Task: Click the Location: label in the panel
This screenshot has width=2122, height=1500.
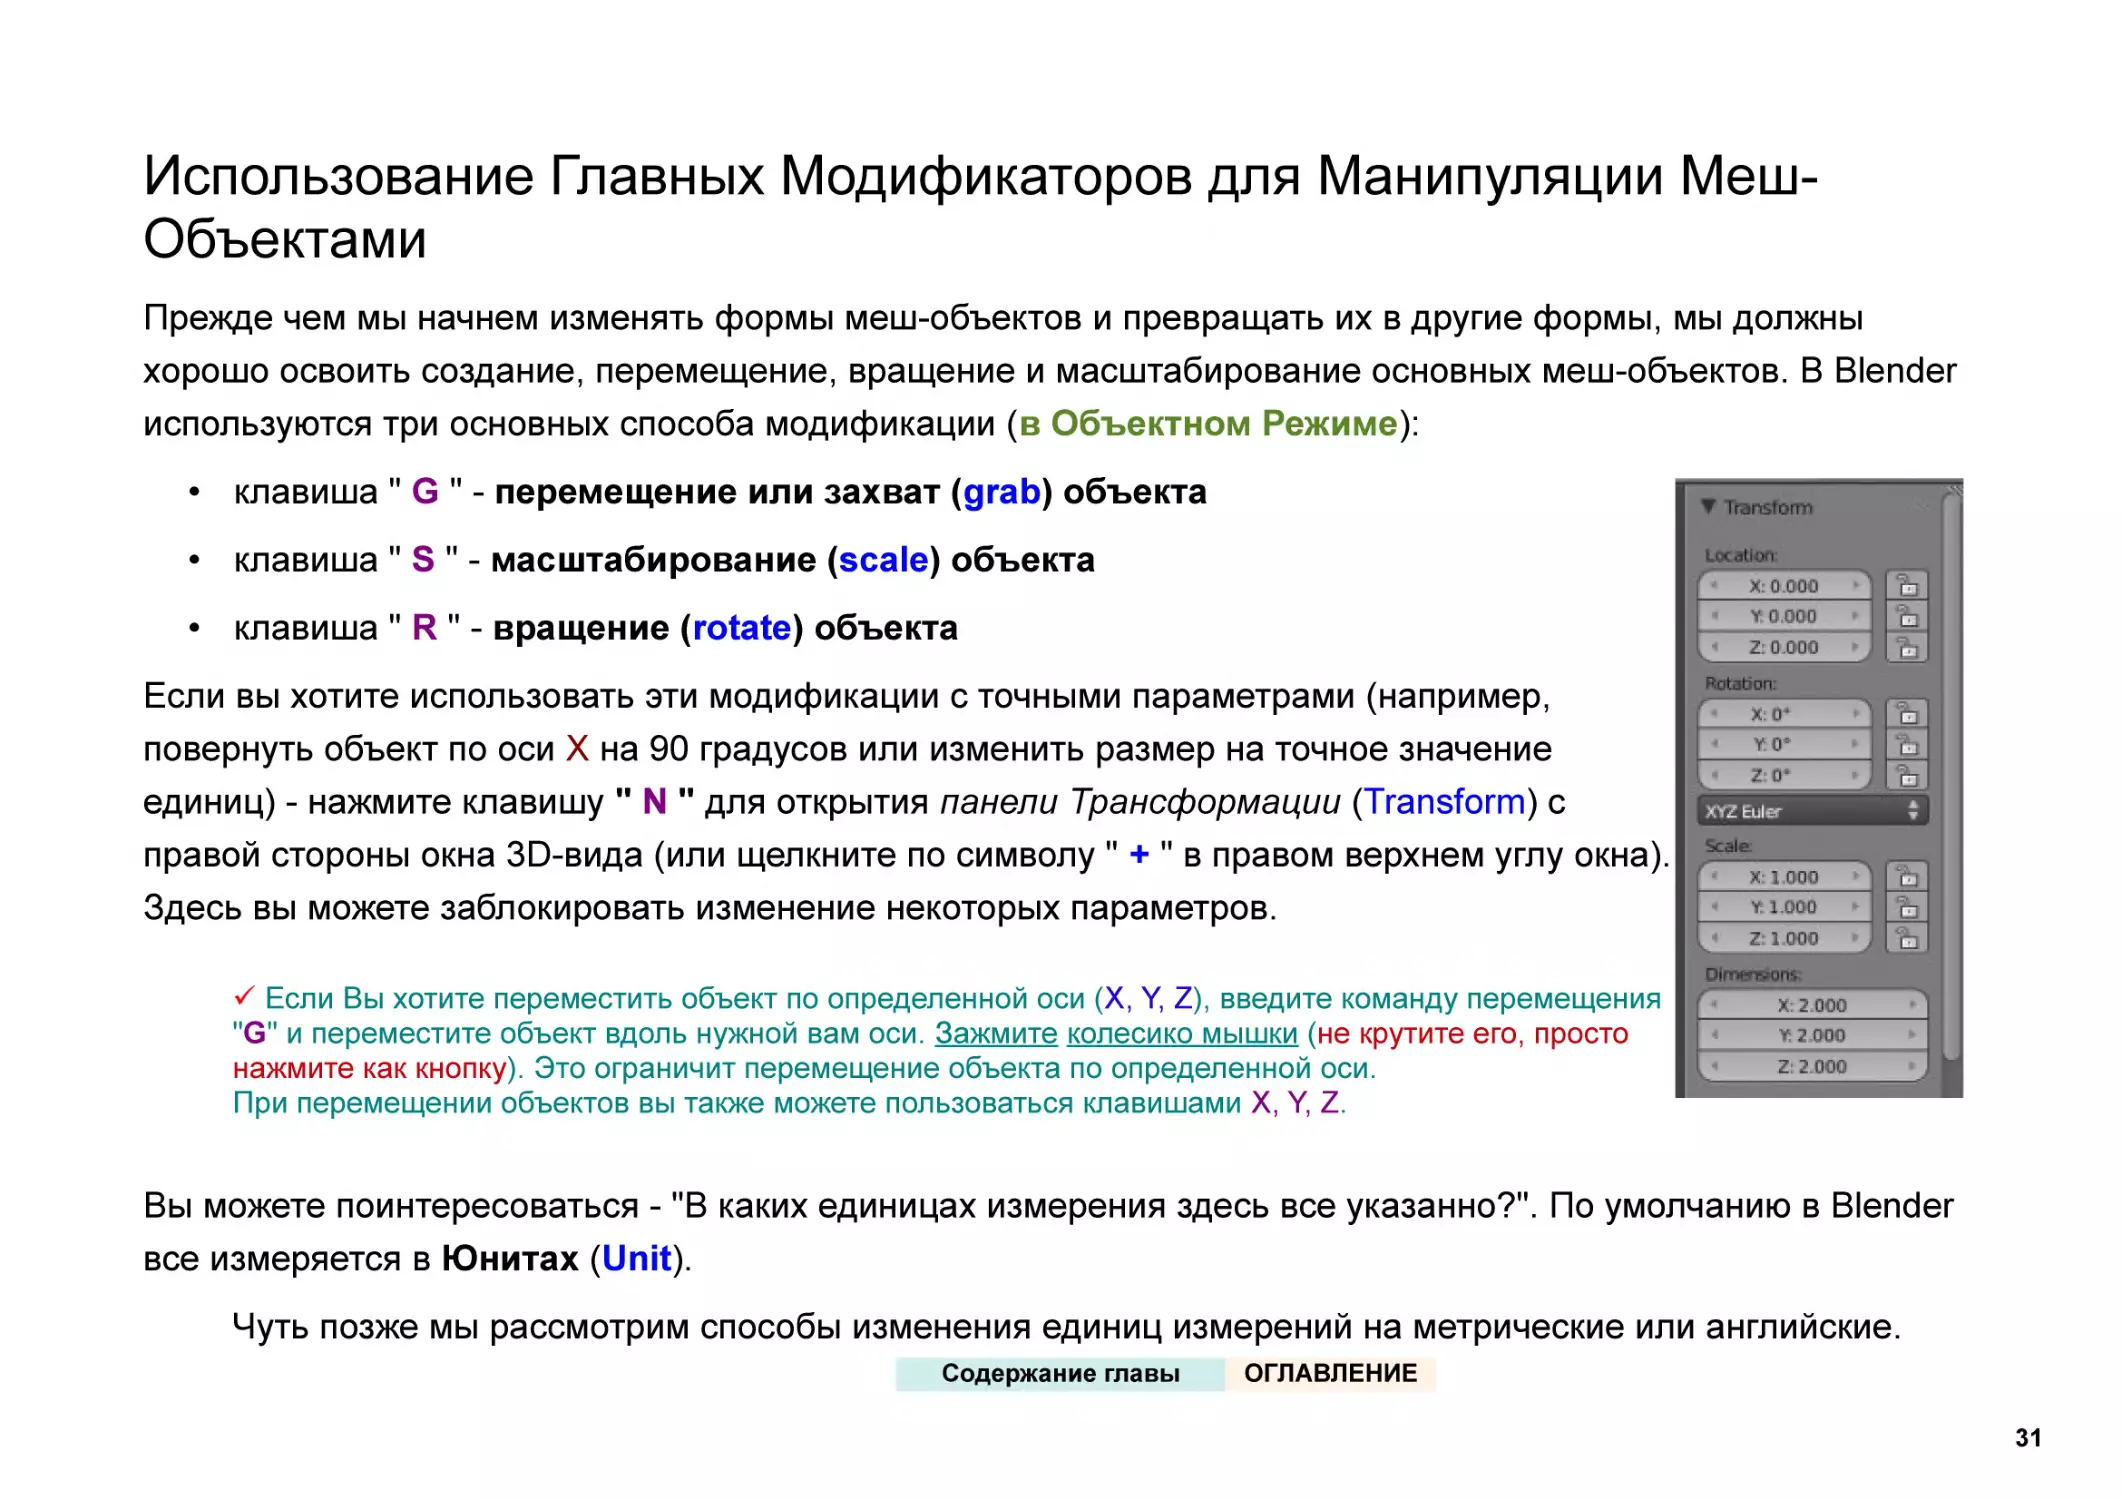Action: [x=1741, y=555]
